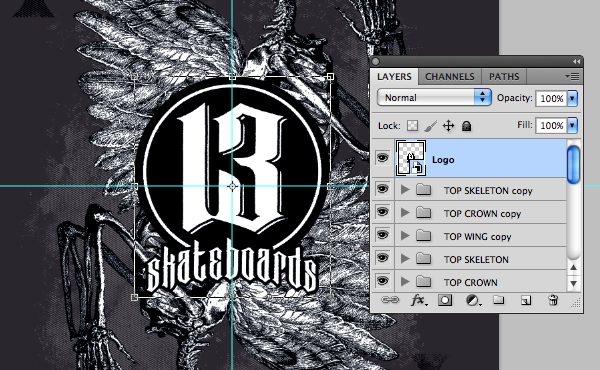
Task: Select the Logo layer thumbnail
Action: (411, 158)
